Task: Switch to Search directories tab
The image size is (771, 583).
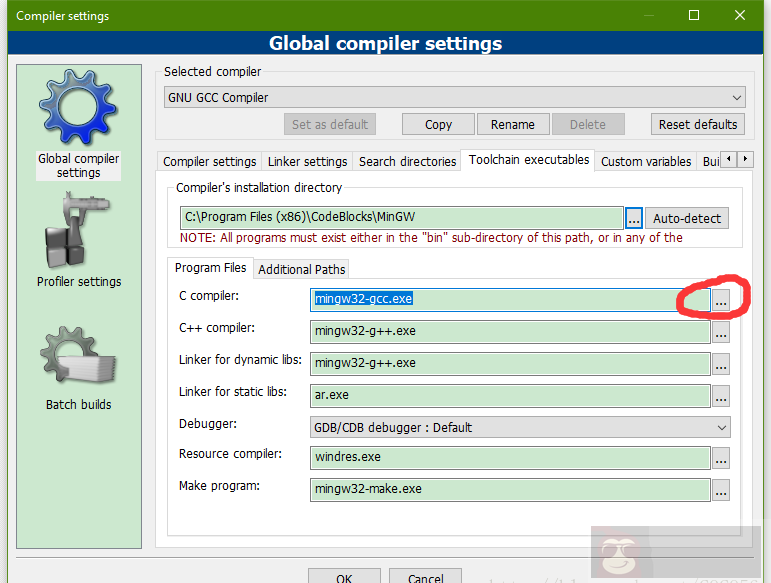Action: pos(406,161)
